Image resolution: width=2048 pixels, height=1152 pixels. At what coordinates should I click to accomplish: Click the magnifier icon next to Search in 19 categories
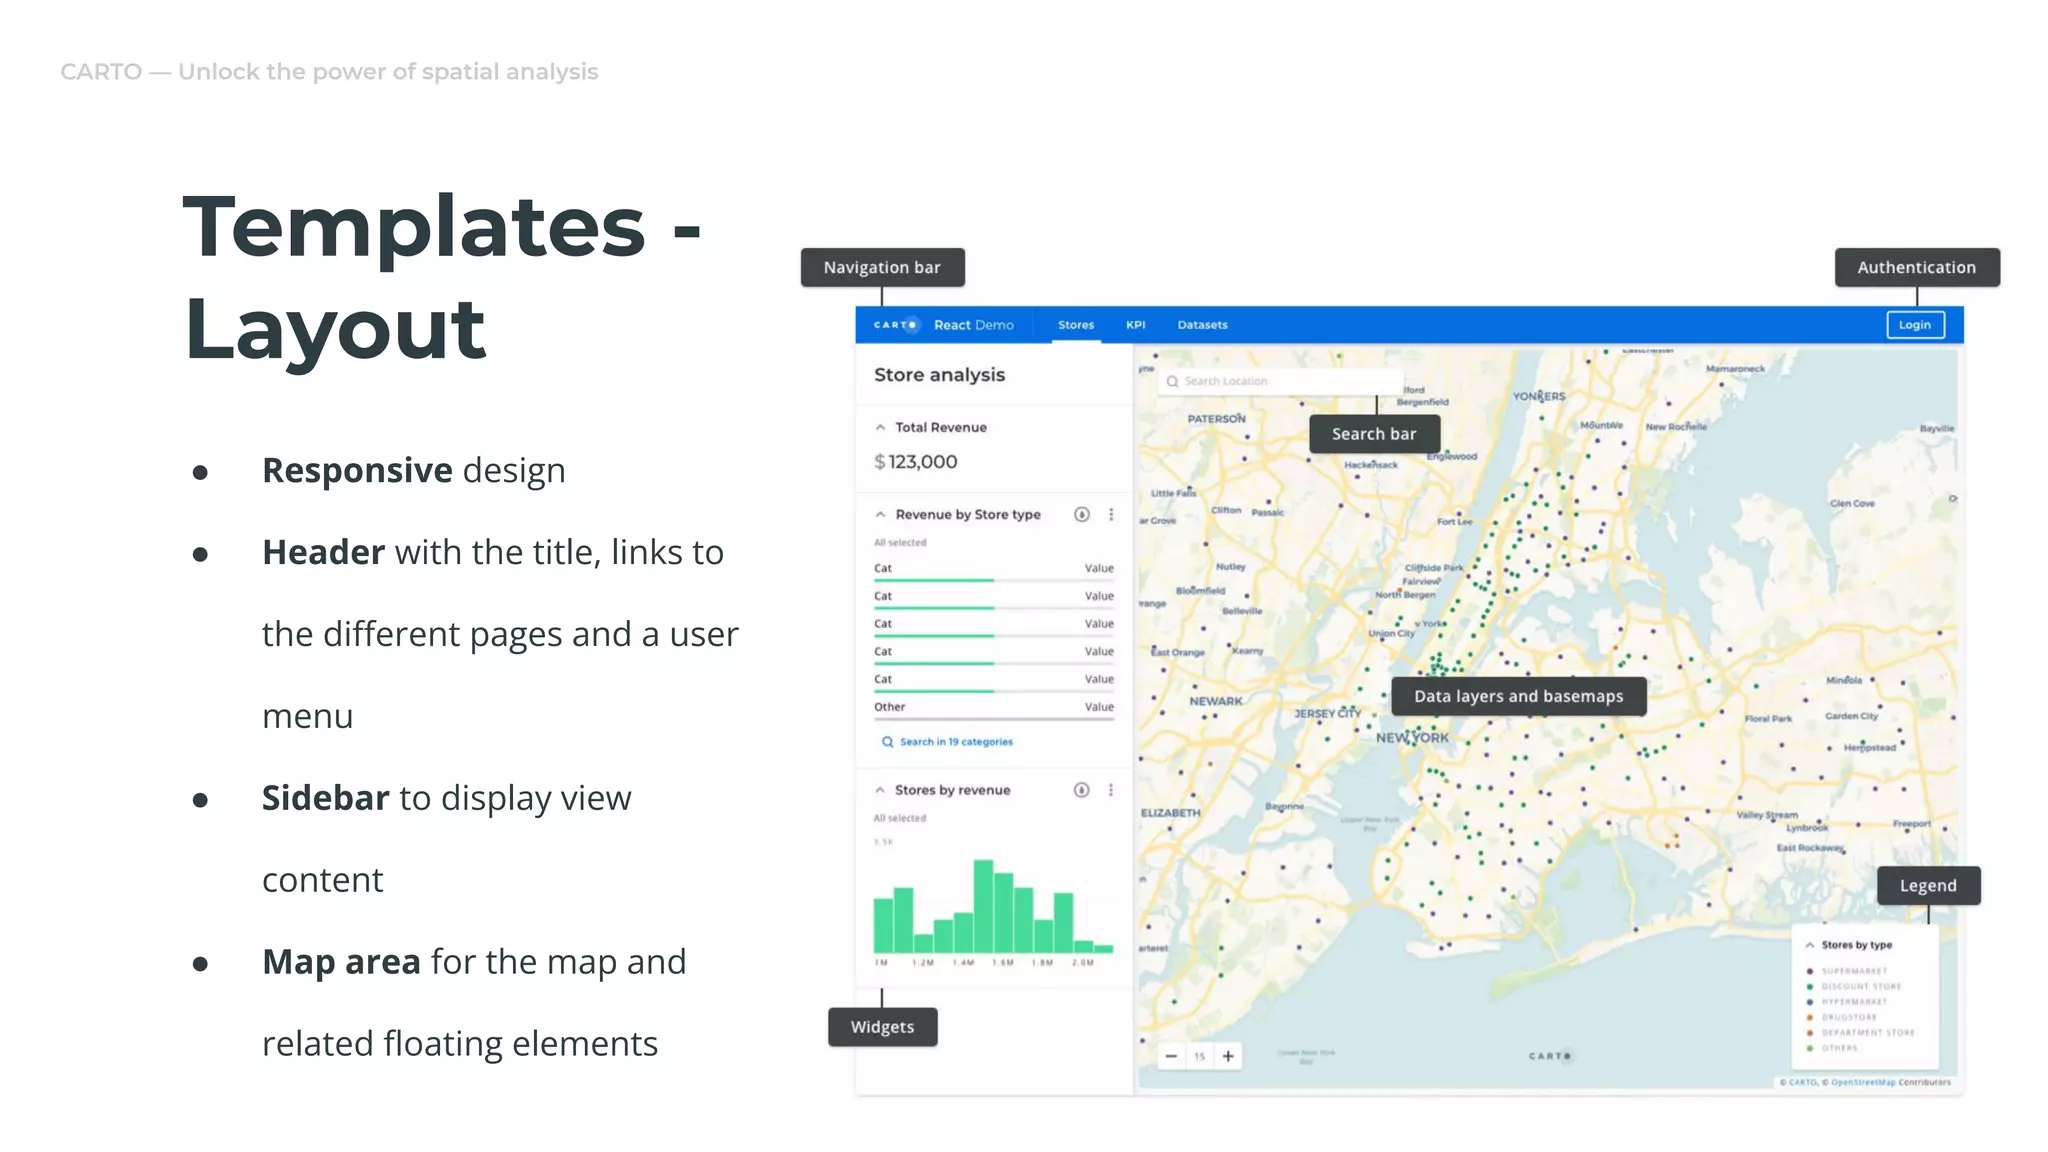click(887, 742)
